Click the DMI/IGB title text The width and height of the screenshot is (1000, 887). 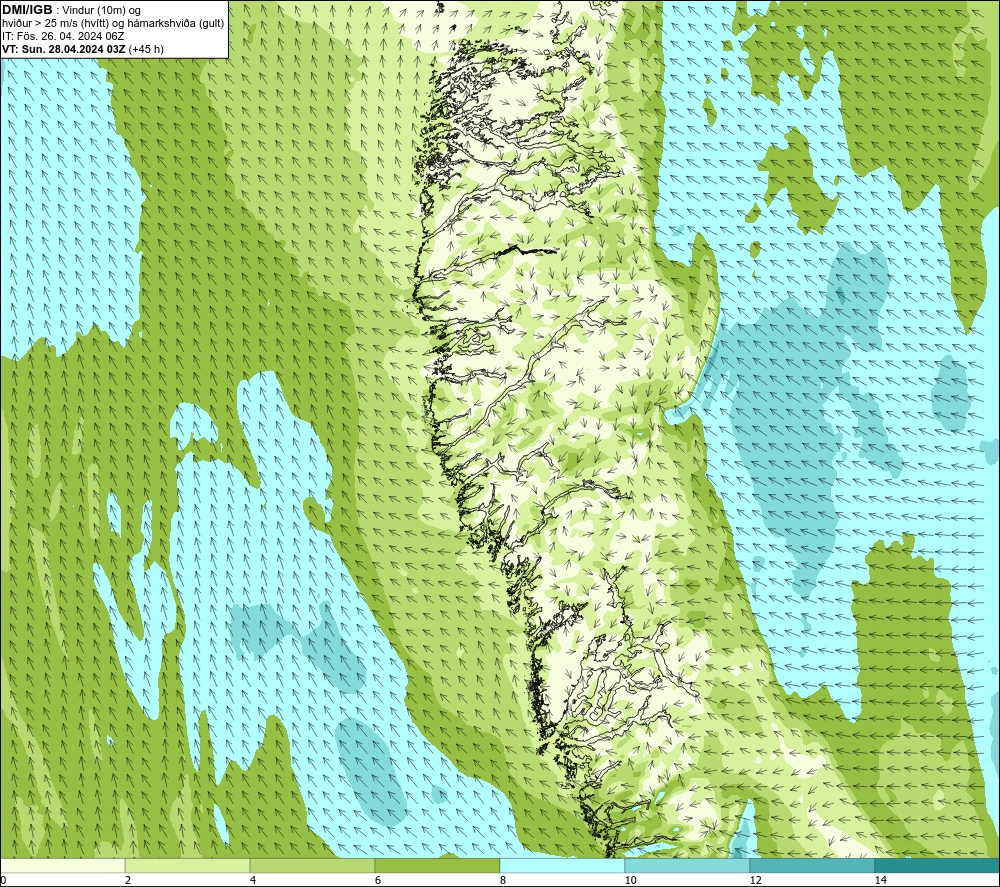click(x=27, y=10)
